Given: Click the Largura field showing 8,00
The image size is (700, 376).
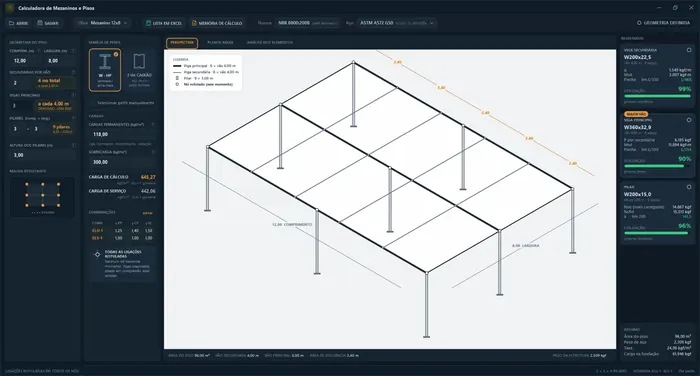Looking at the screenshot, I should 59,61.
